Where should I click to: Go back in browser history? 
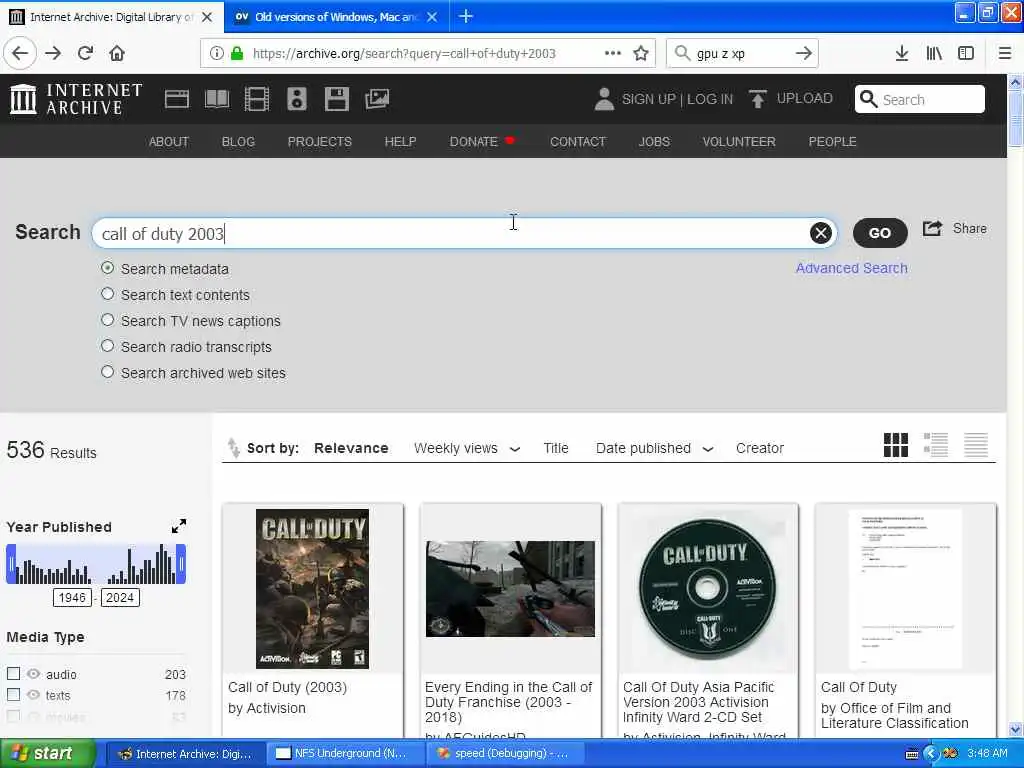[x=20, y=54]
